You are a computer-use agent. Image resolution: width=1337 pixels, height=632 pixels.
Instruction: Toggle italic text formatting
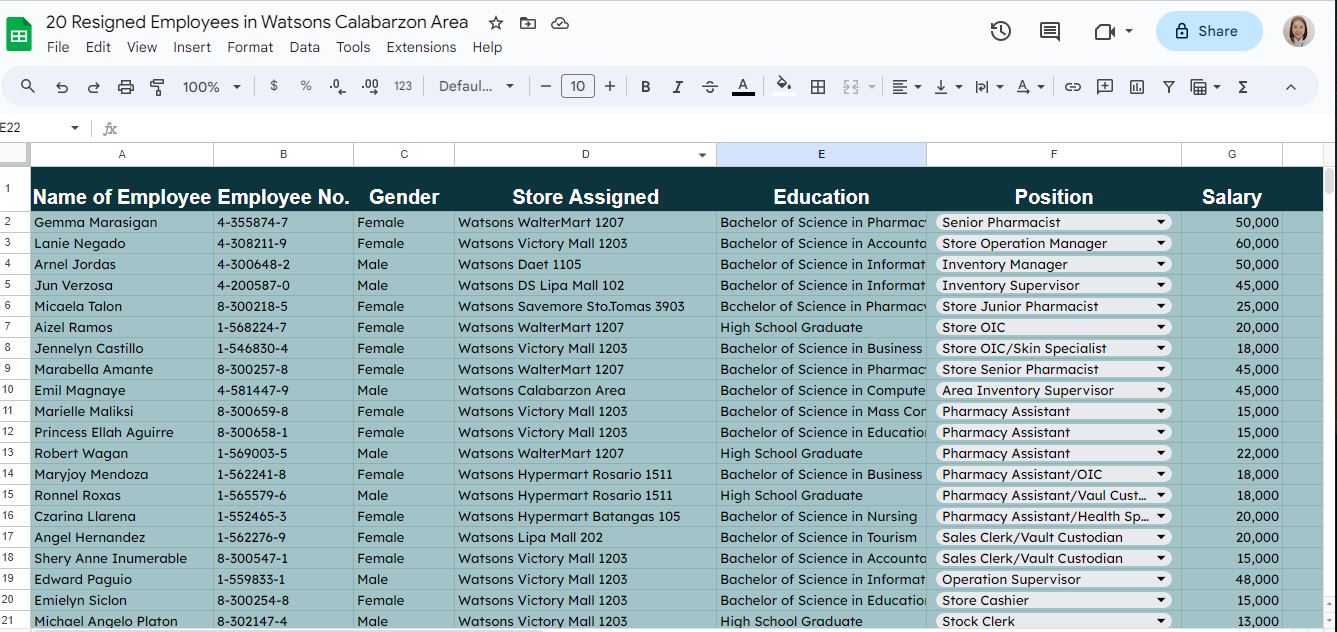click(677, 87)
